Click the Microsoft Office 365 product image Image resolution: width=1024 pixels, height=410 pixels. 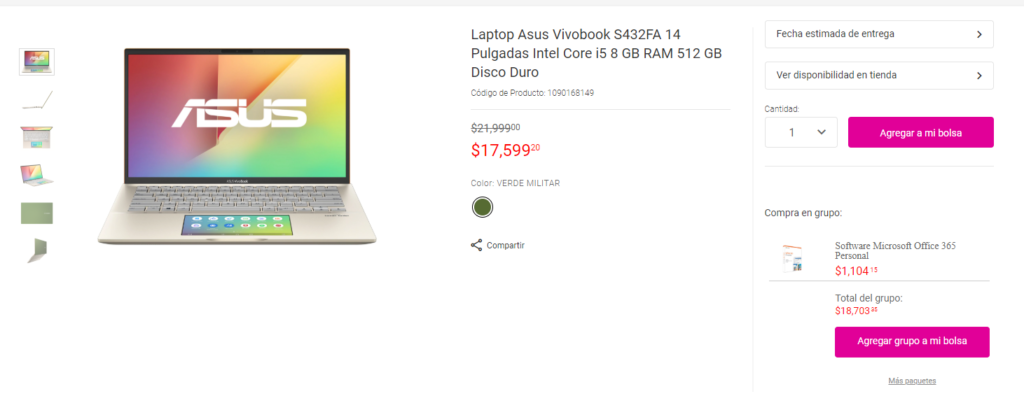coord(792,259)
